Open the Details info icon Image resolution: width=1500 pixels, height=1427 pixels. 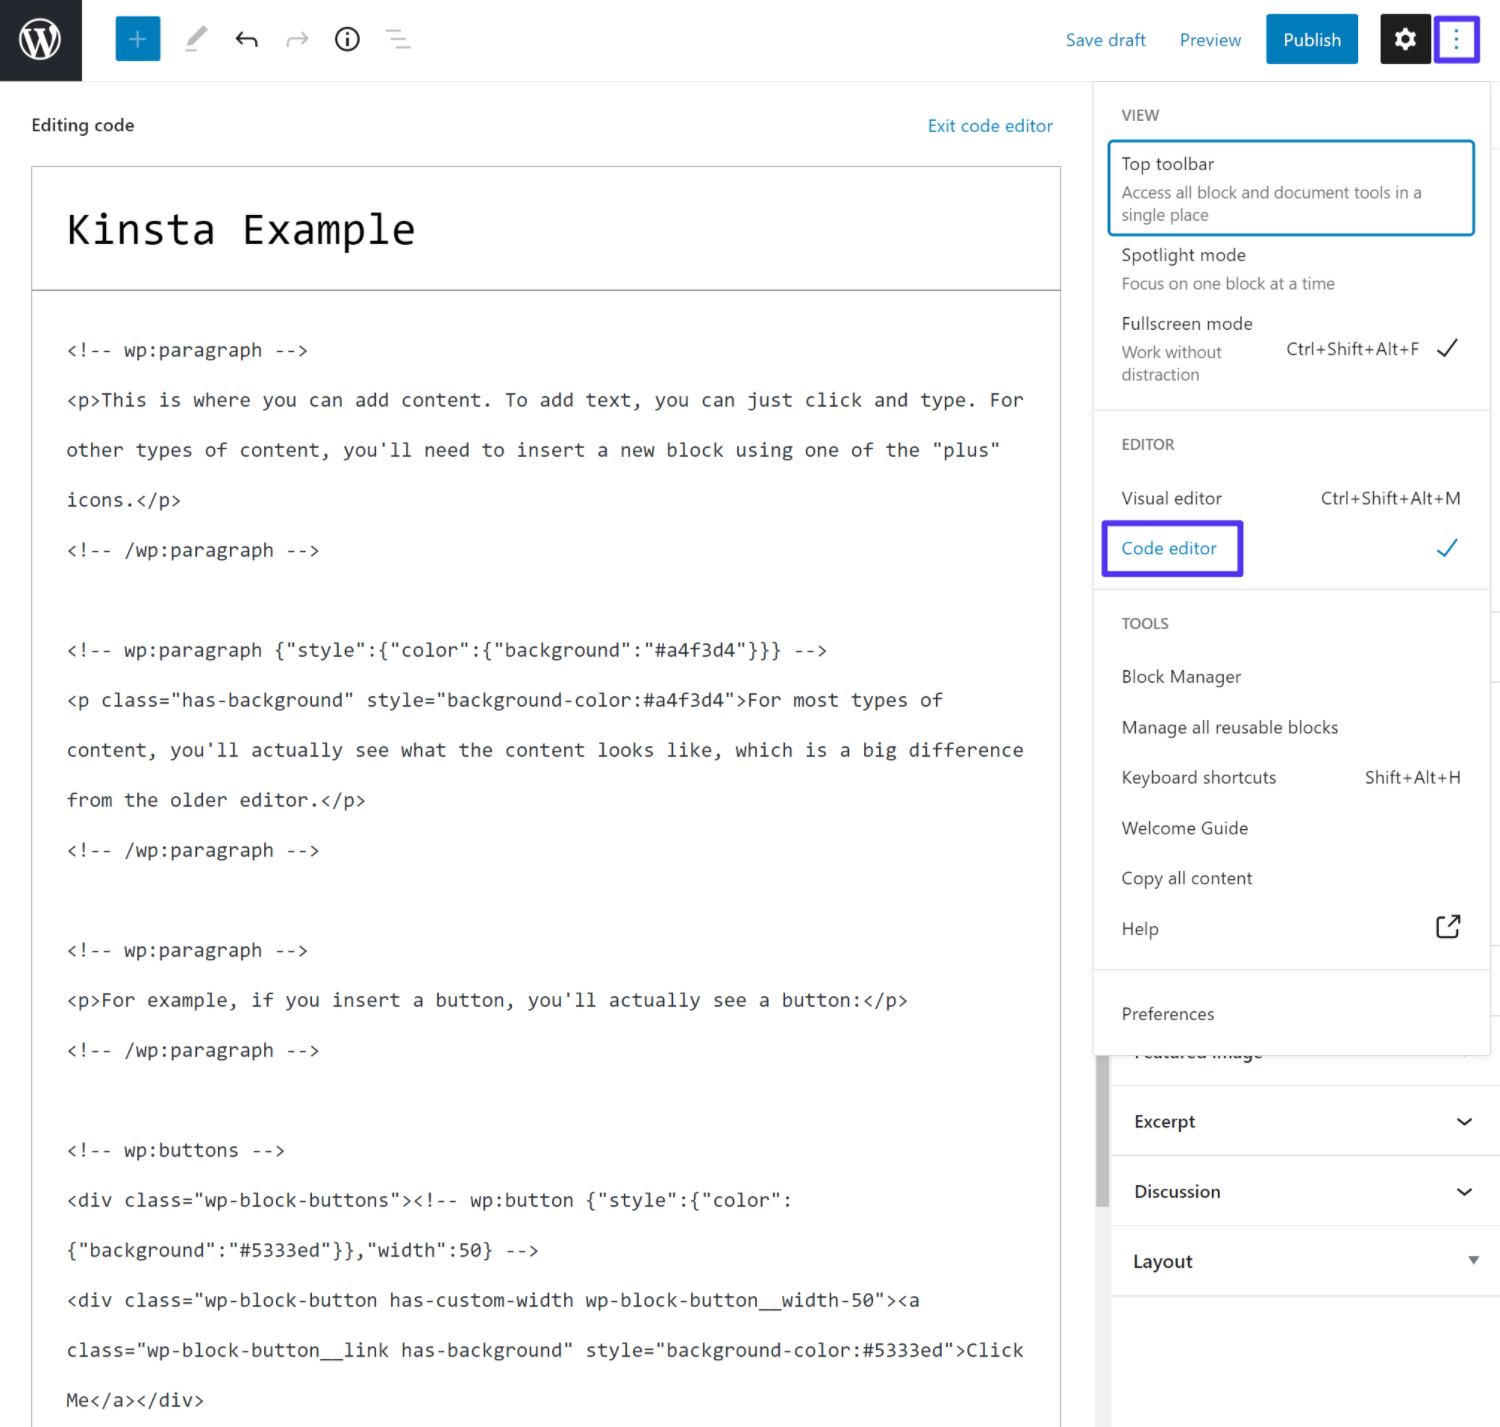(346, 38)
